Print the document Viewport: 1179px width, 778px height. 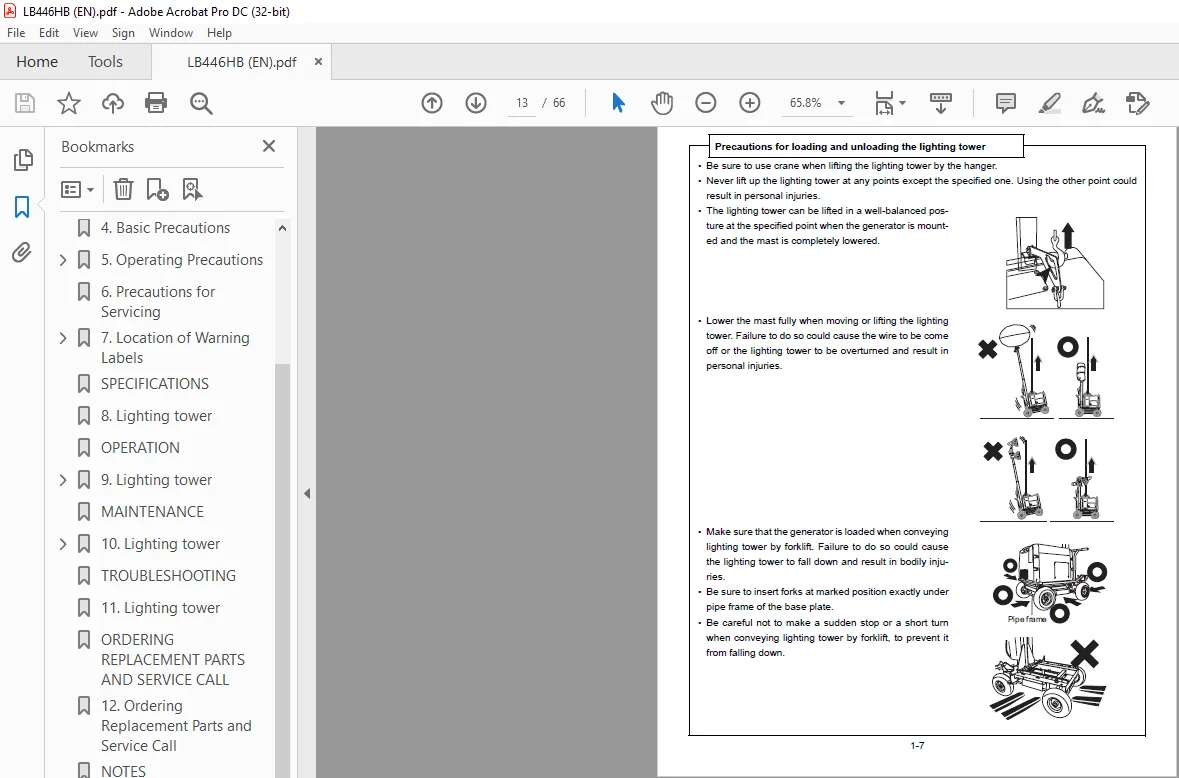point(156,103)
